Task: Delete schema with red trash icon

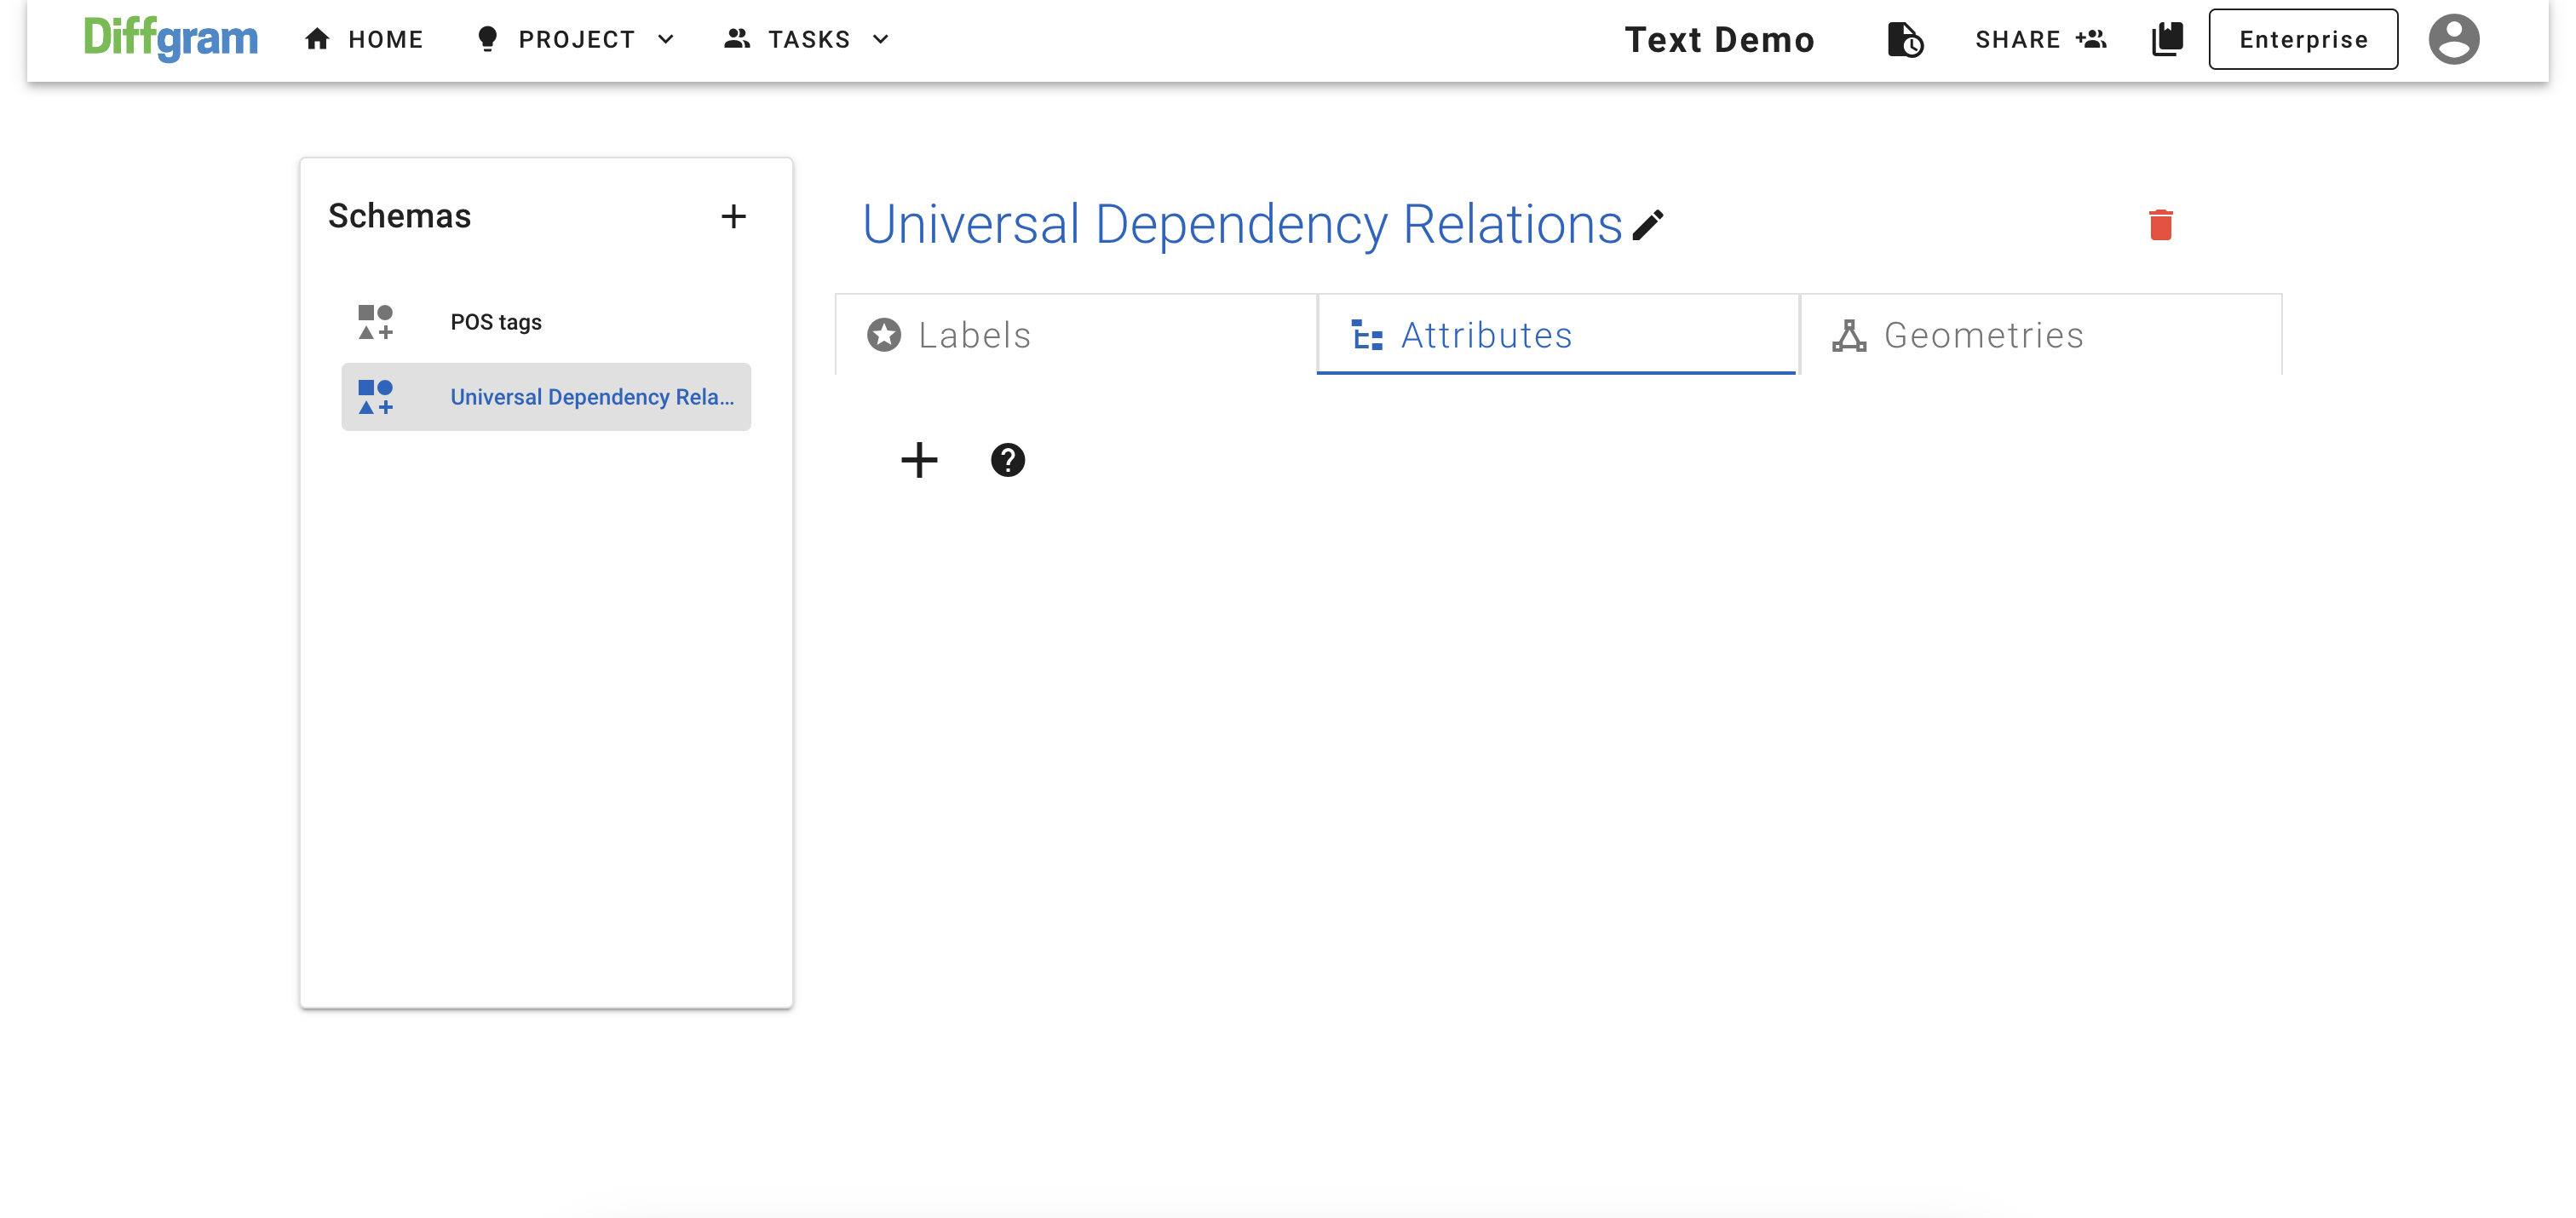Action: click(2160, 225)
